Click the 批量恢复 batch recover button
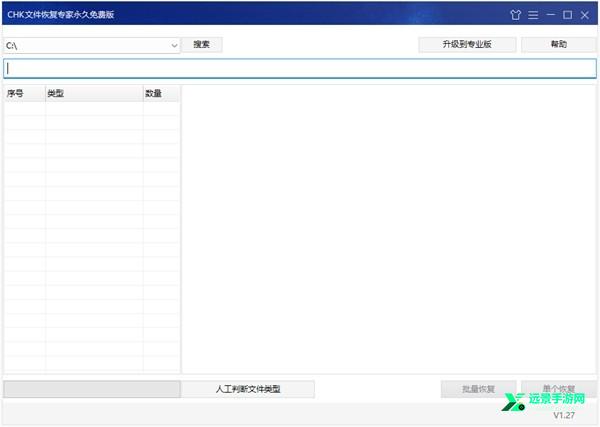 coord(478,389)
